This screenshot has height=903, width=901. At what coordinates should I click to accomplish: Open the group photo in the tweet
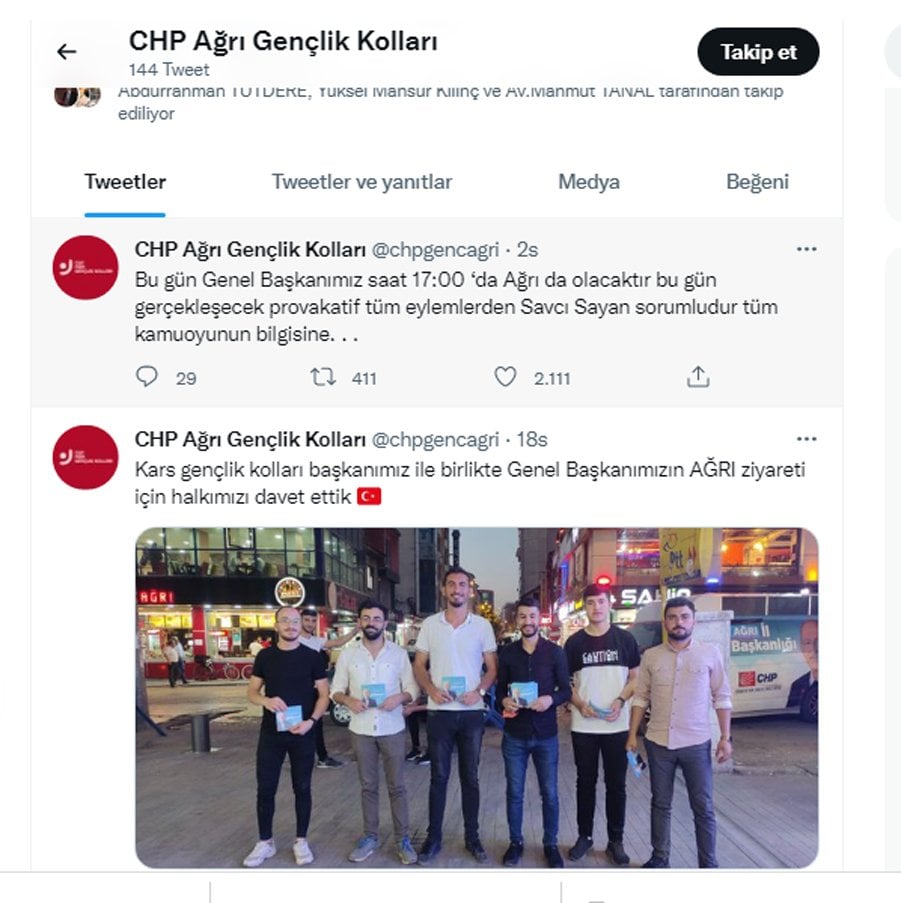[477, 697]
